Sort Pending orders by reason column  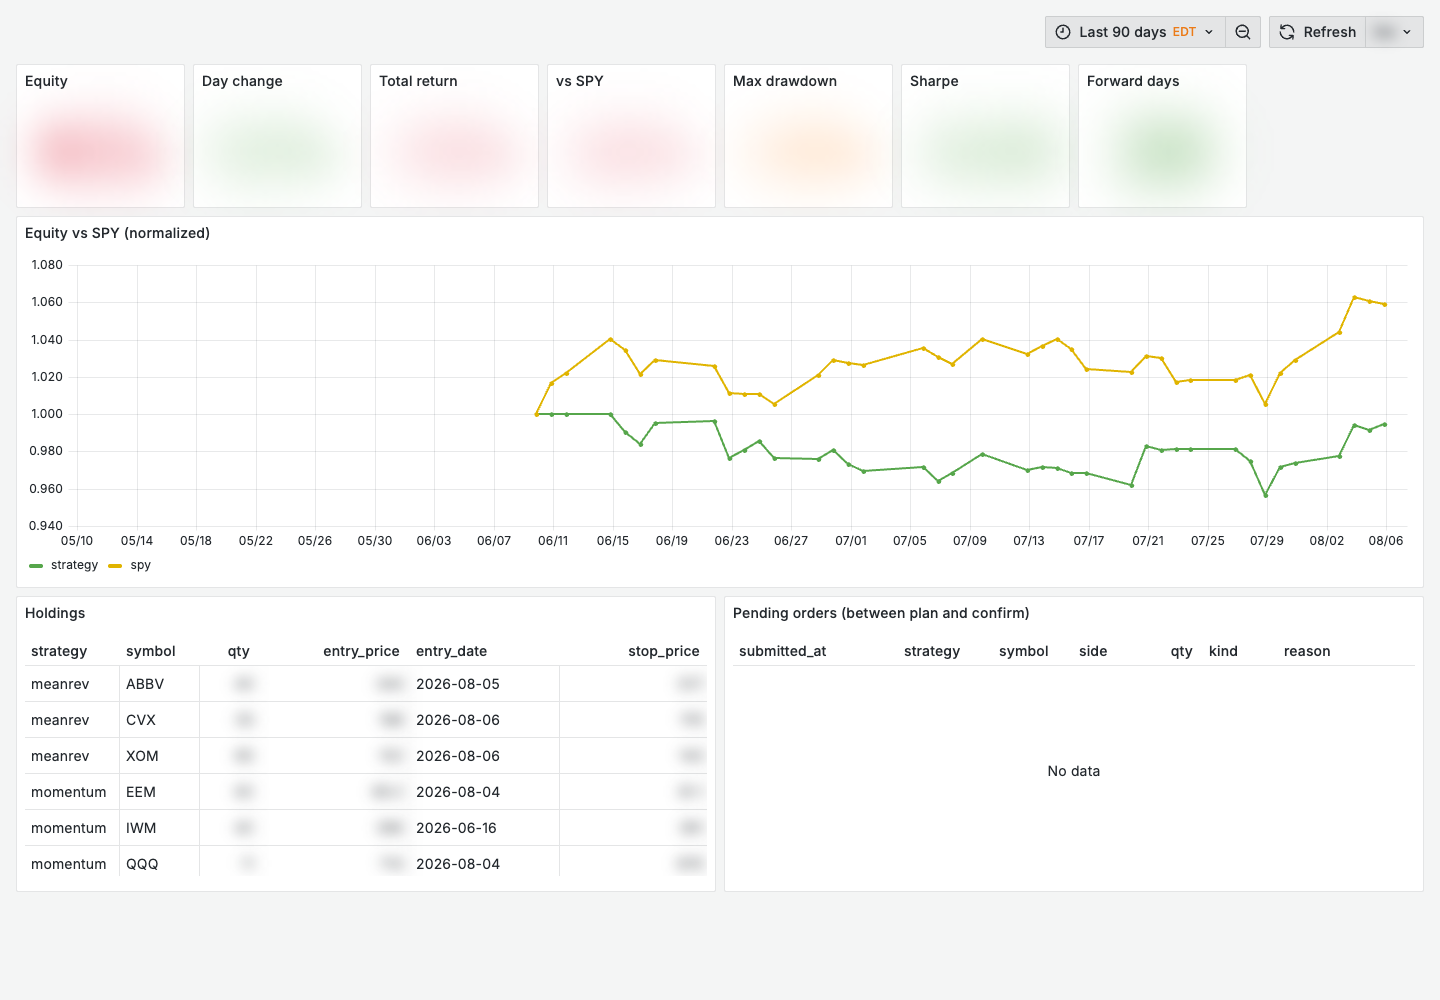[x=1307, y=651]
